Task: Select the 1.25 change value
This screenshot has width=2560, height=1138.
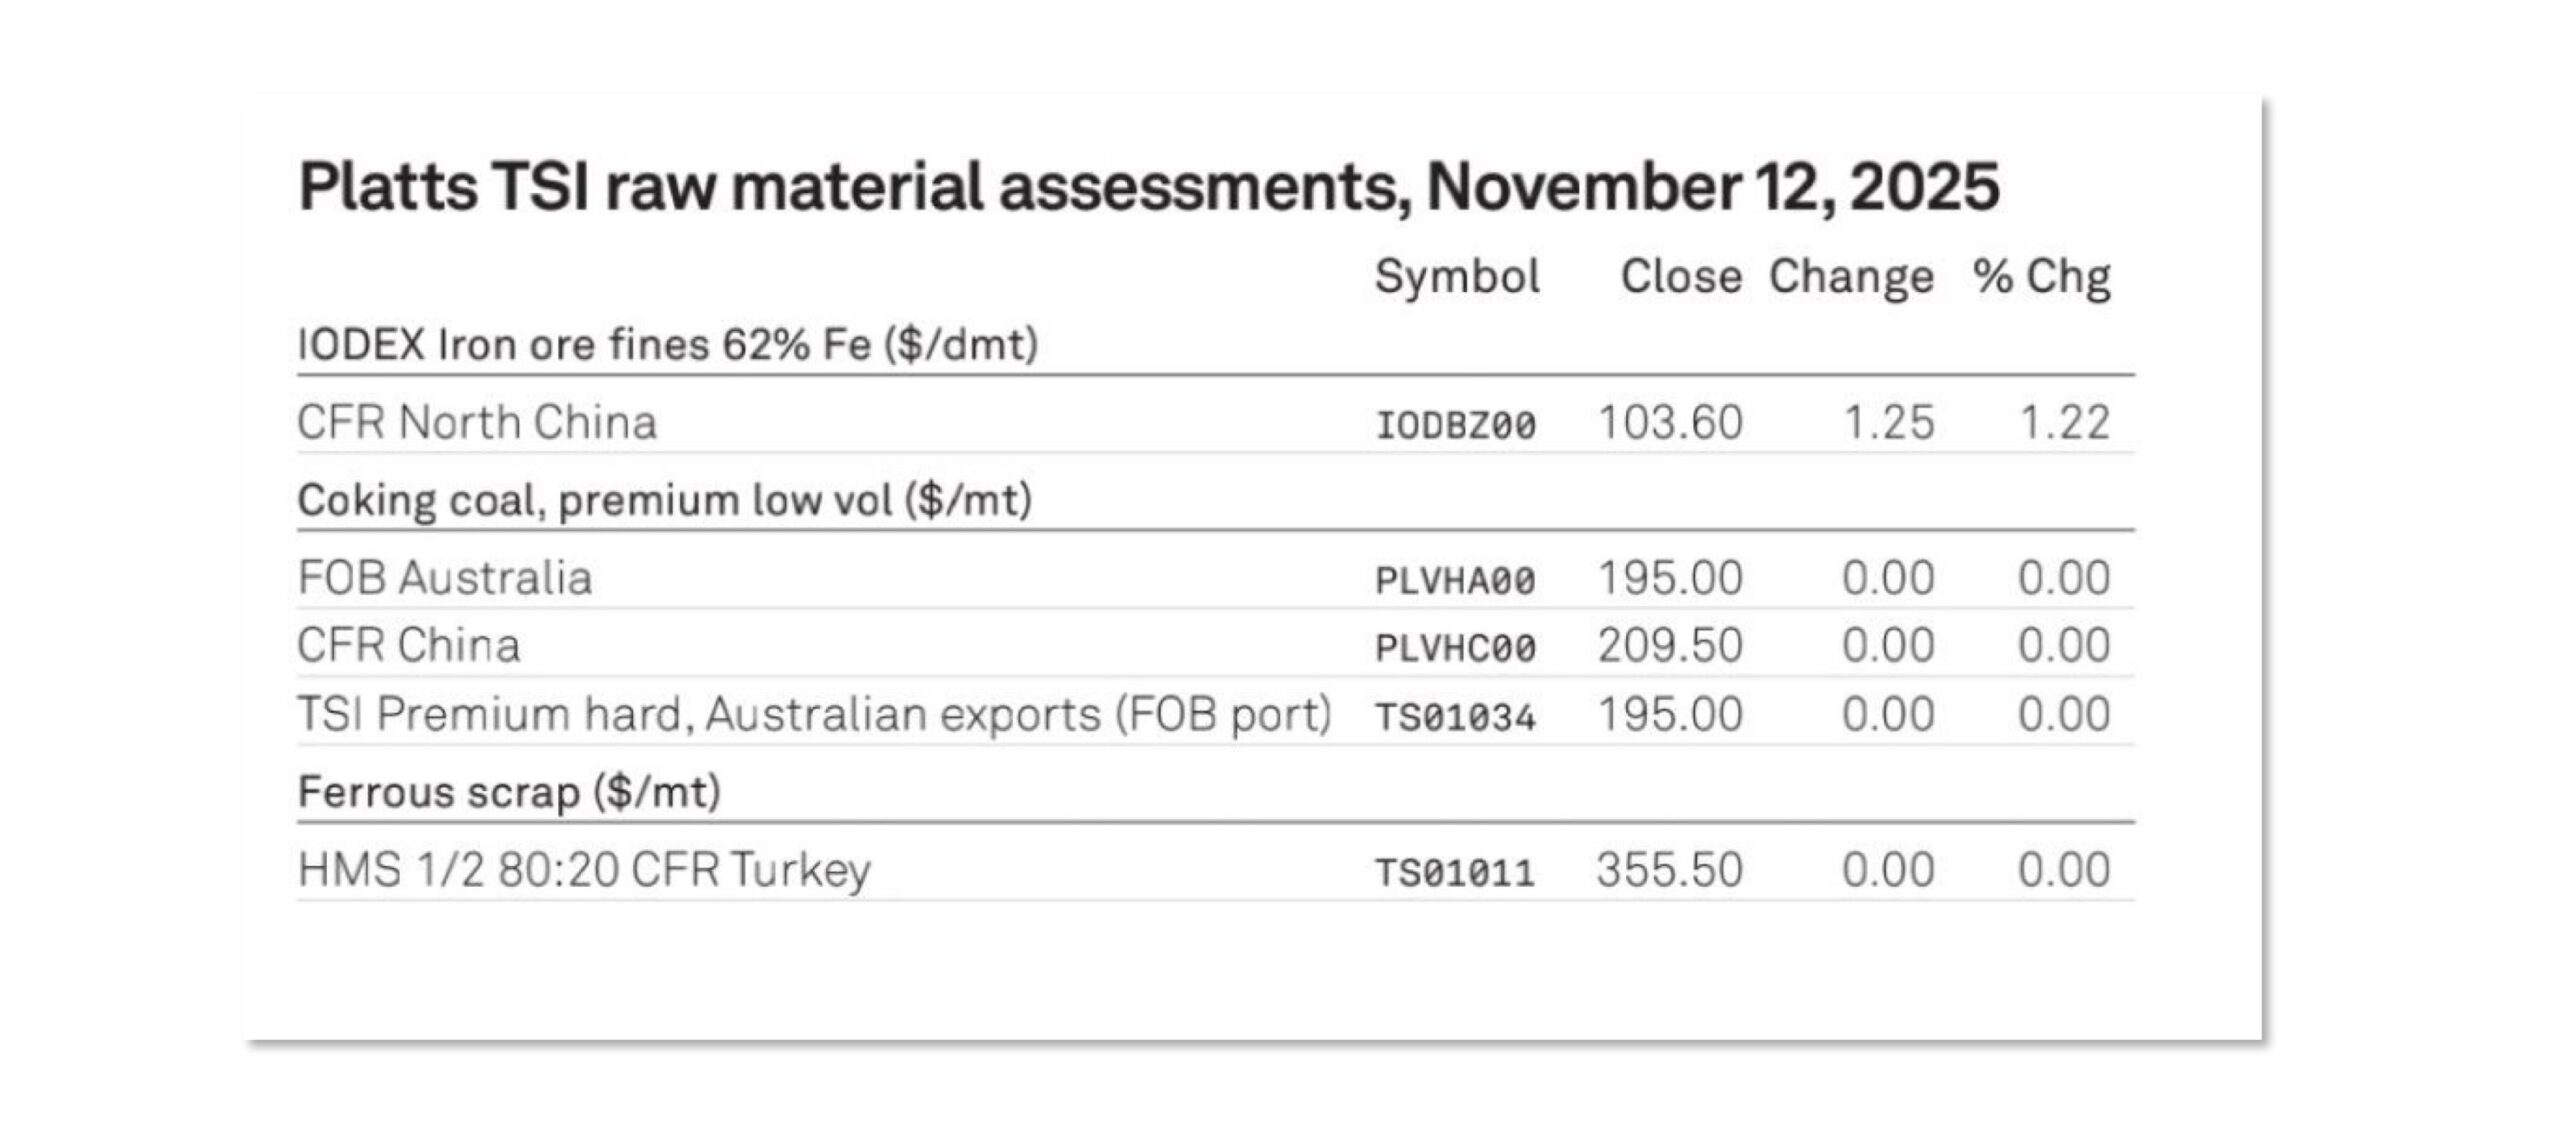Action: (1888, 423)
